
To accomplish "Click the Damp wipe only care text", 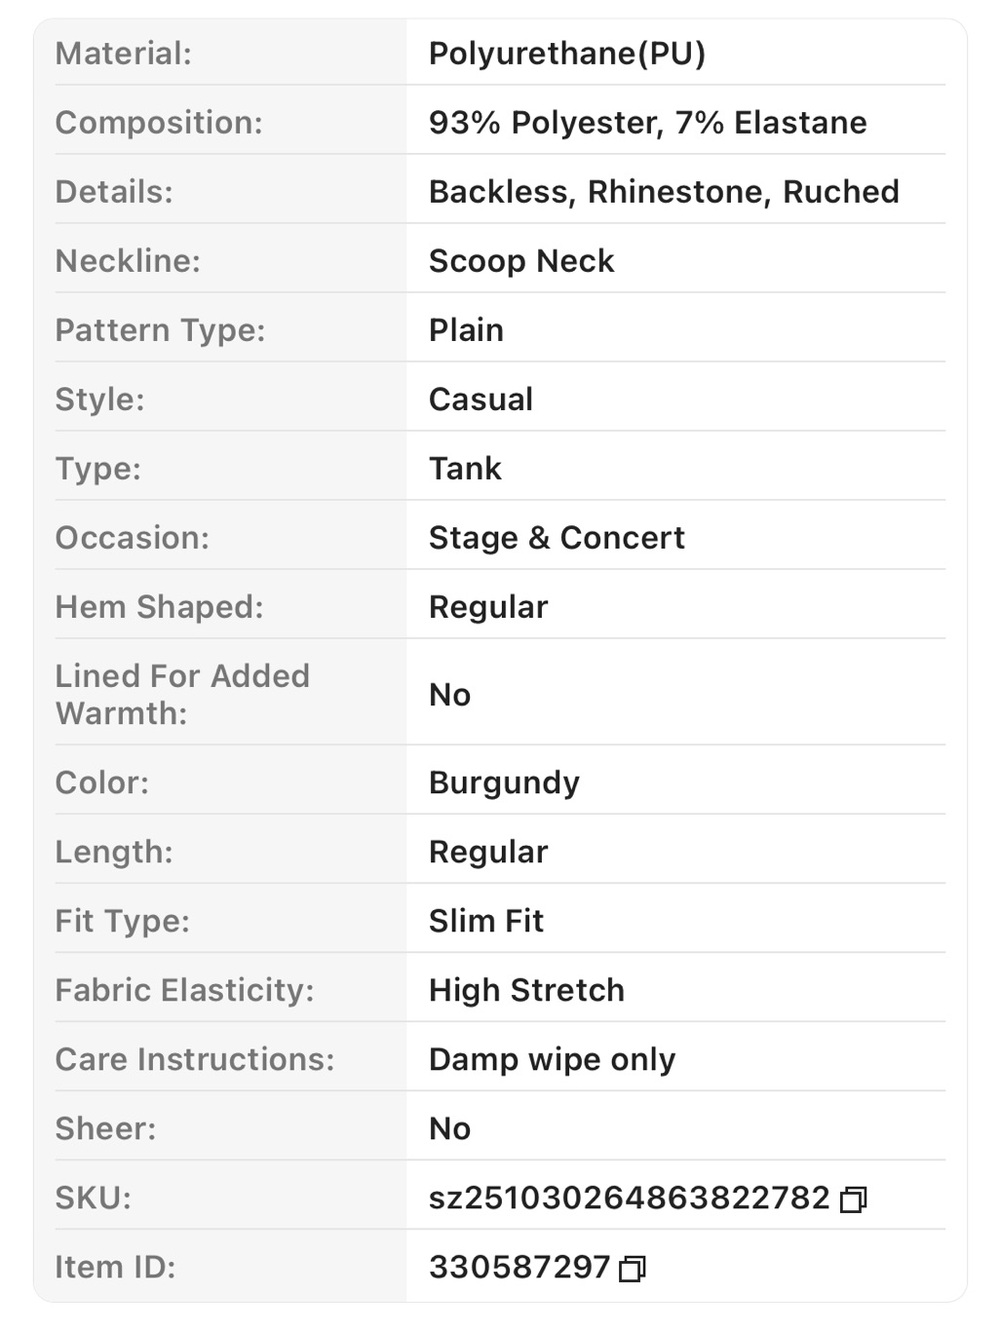I will [552, 1059].
